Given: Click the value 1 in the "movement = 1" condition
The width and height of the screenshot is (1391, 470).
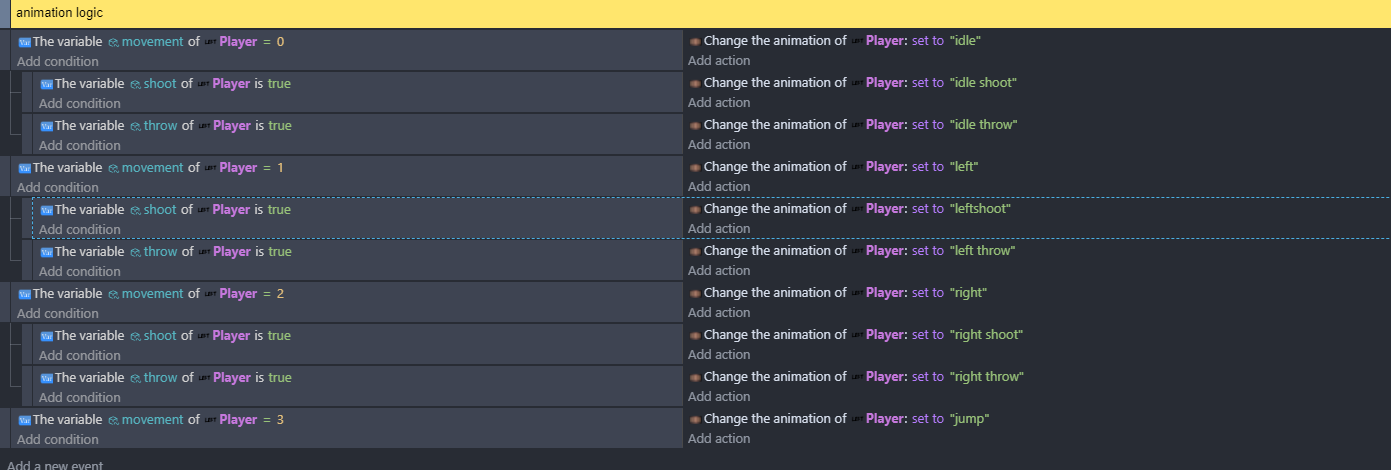Looking at the screenshot, I should [x=280, y=168].
